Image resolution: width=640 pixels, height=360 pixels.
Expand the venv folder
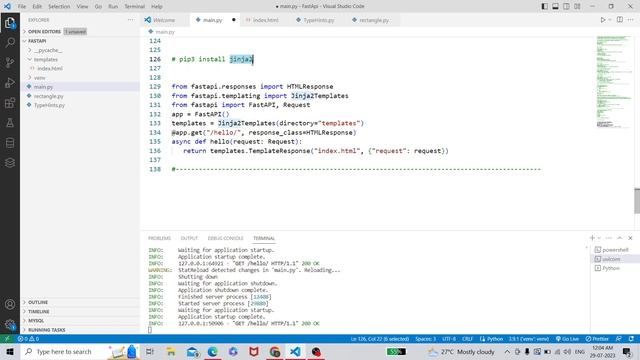click(39, 78)
